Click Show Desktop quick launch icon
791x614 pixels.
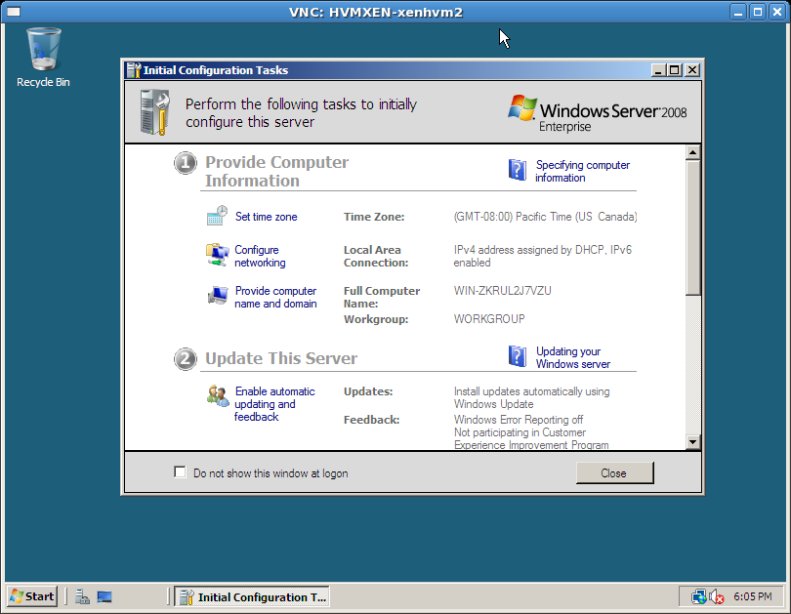click(105, 597)
